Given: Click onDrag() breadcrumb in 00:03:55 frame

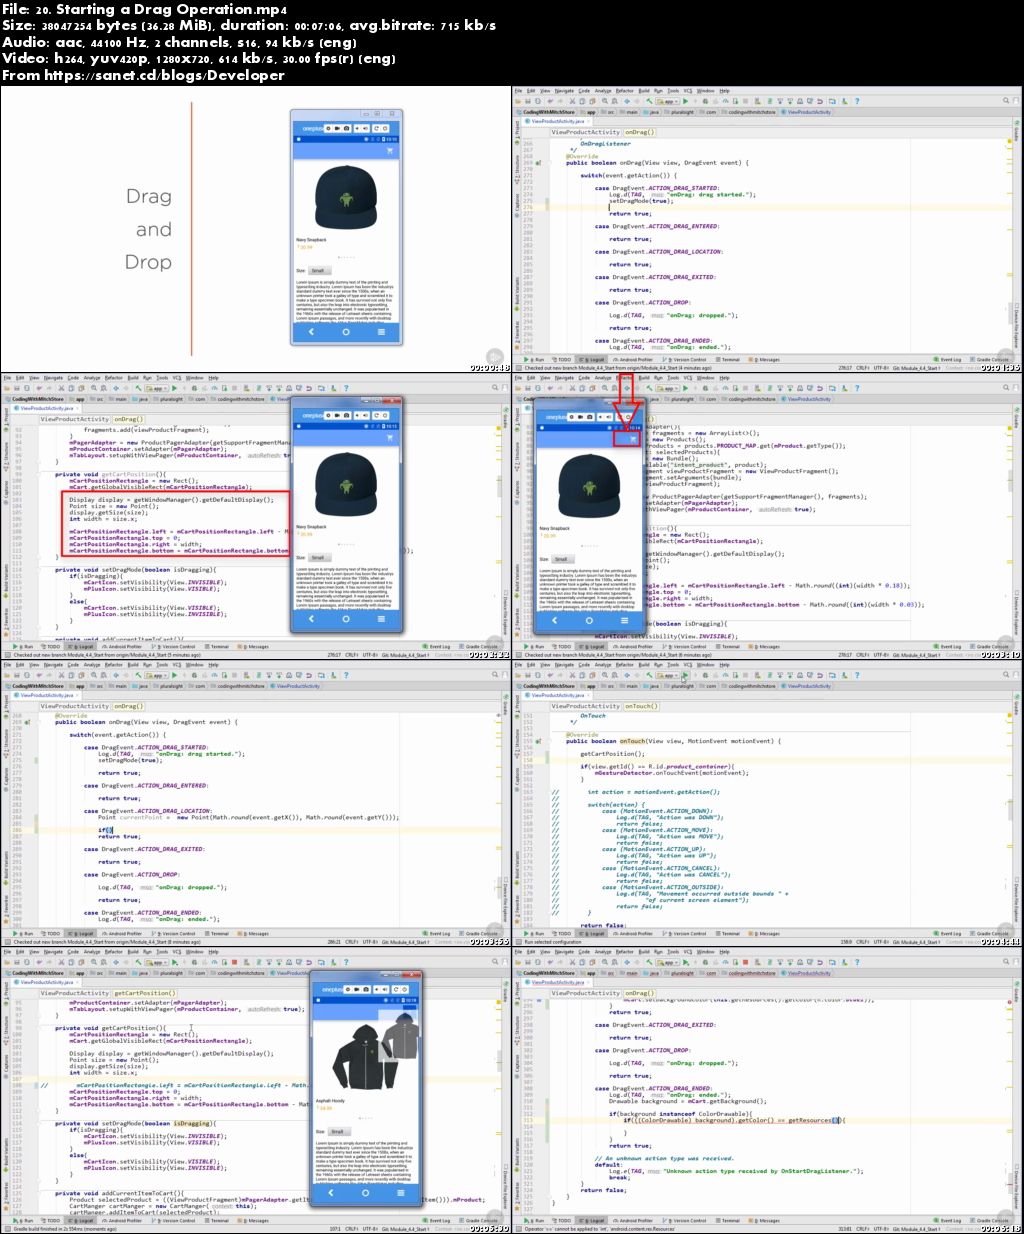Looking at the screenshot, I should 129,706.
